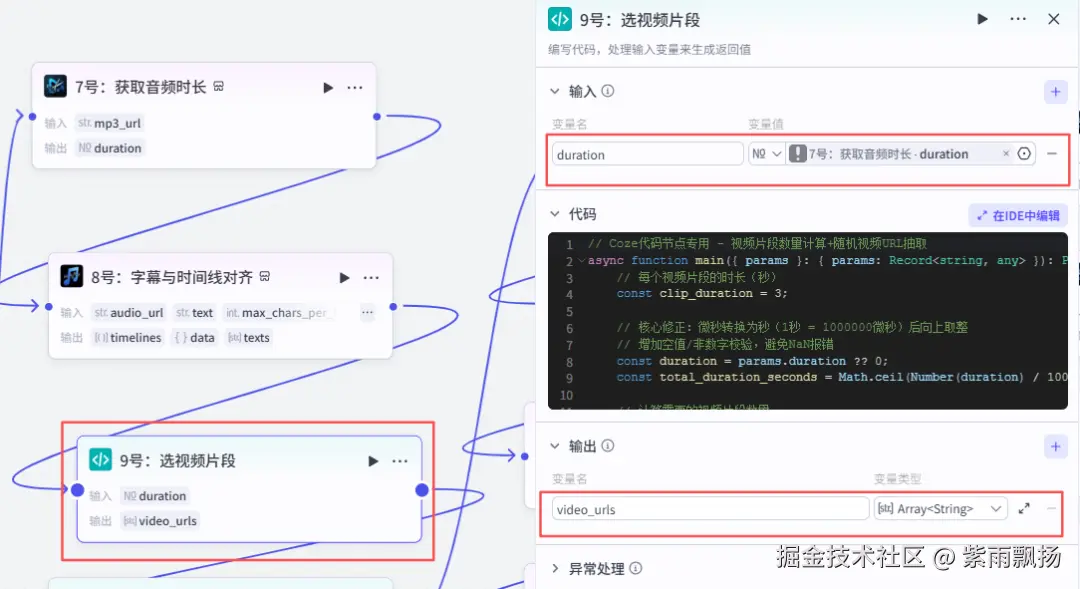The width and height of the screenshot is (1080, 589).
Task: Add a new input variable with plus button
Action: [1055, 92]
